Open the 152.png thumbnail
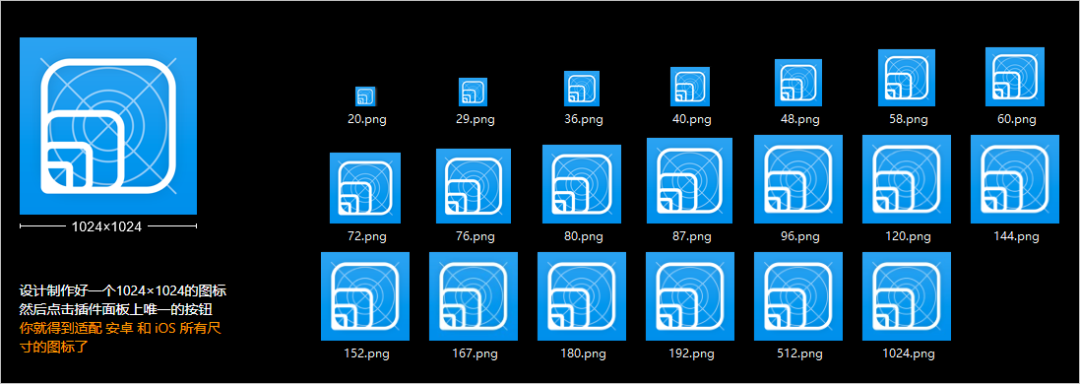The width and height of the screenshot is (1080, 384). (x=365, y=296)
